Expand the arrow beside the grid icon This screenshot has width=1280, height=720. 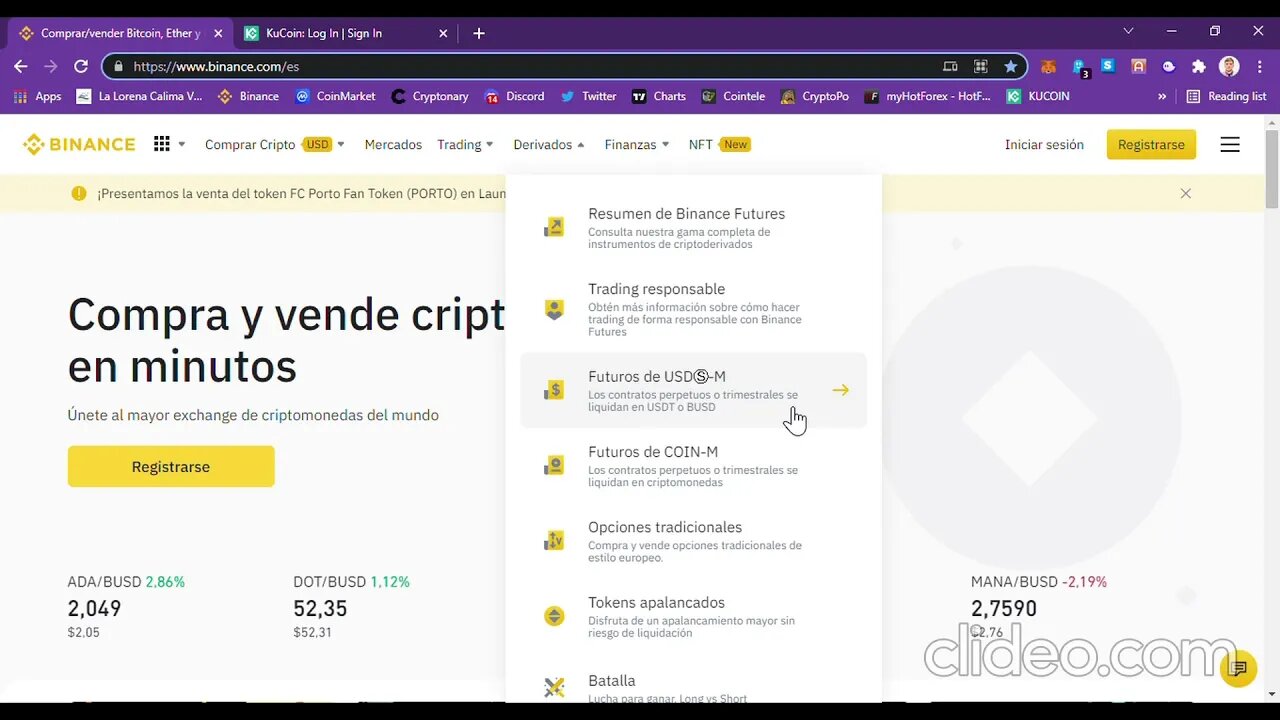pos(182,144)
